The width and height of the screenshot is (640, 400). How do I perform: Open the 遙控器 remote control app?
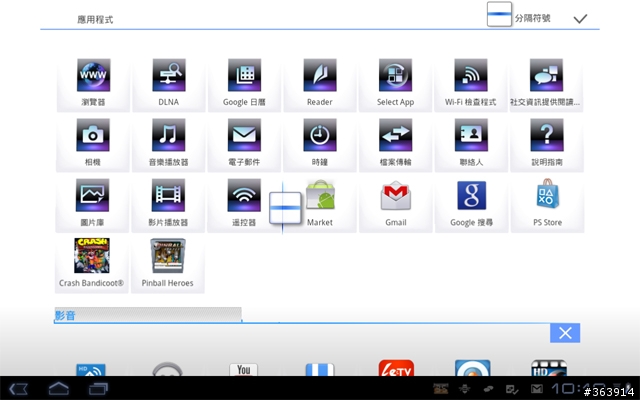point(244,204)
